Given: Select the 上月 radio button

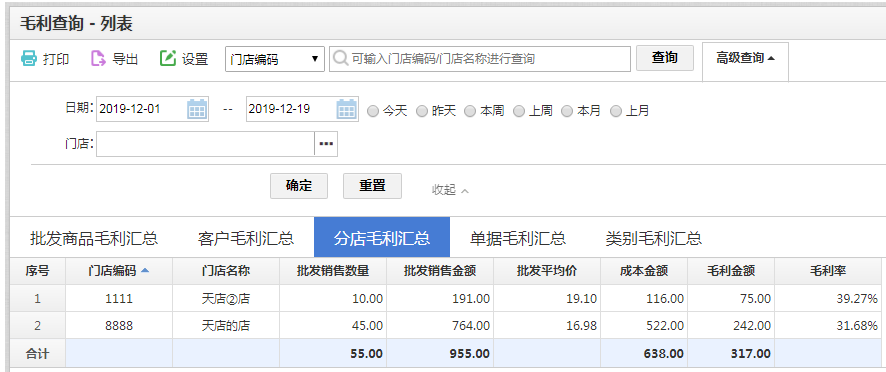Looking at the screenshot, I should 615,111.
